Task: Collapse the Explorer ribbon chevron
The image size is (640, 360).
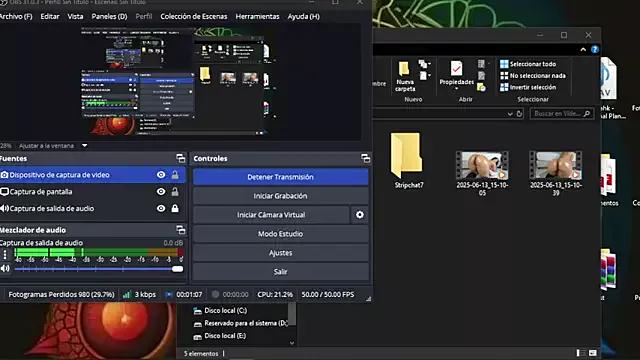Action: point(583,49)
